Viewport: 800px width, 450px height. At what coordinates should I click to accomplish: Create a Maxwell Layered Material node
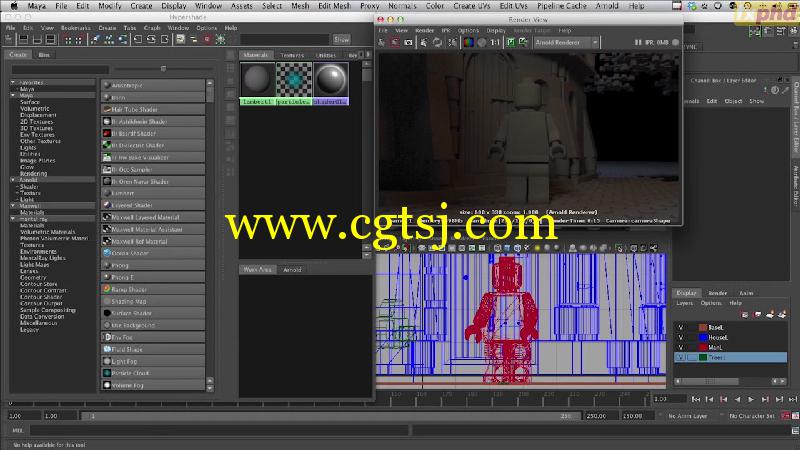[x=153, y=217]
